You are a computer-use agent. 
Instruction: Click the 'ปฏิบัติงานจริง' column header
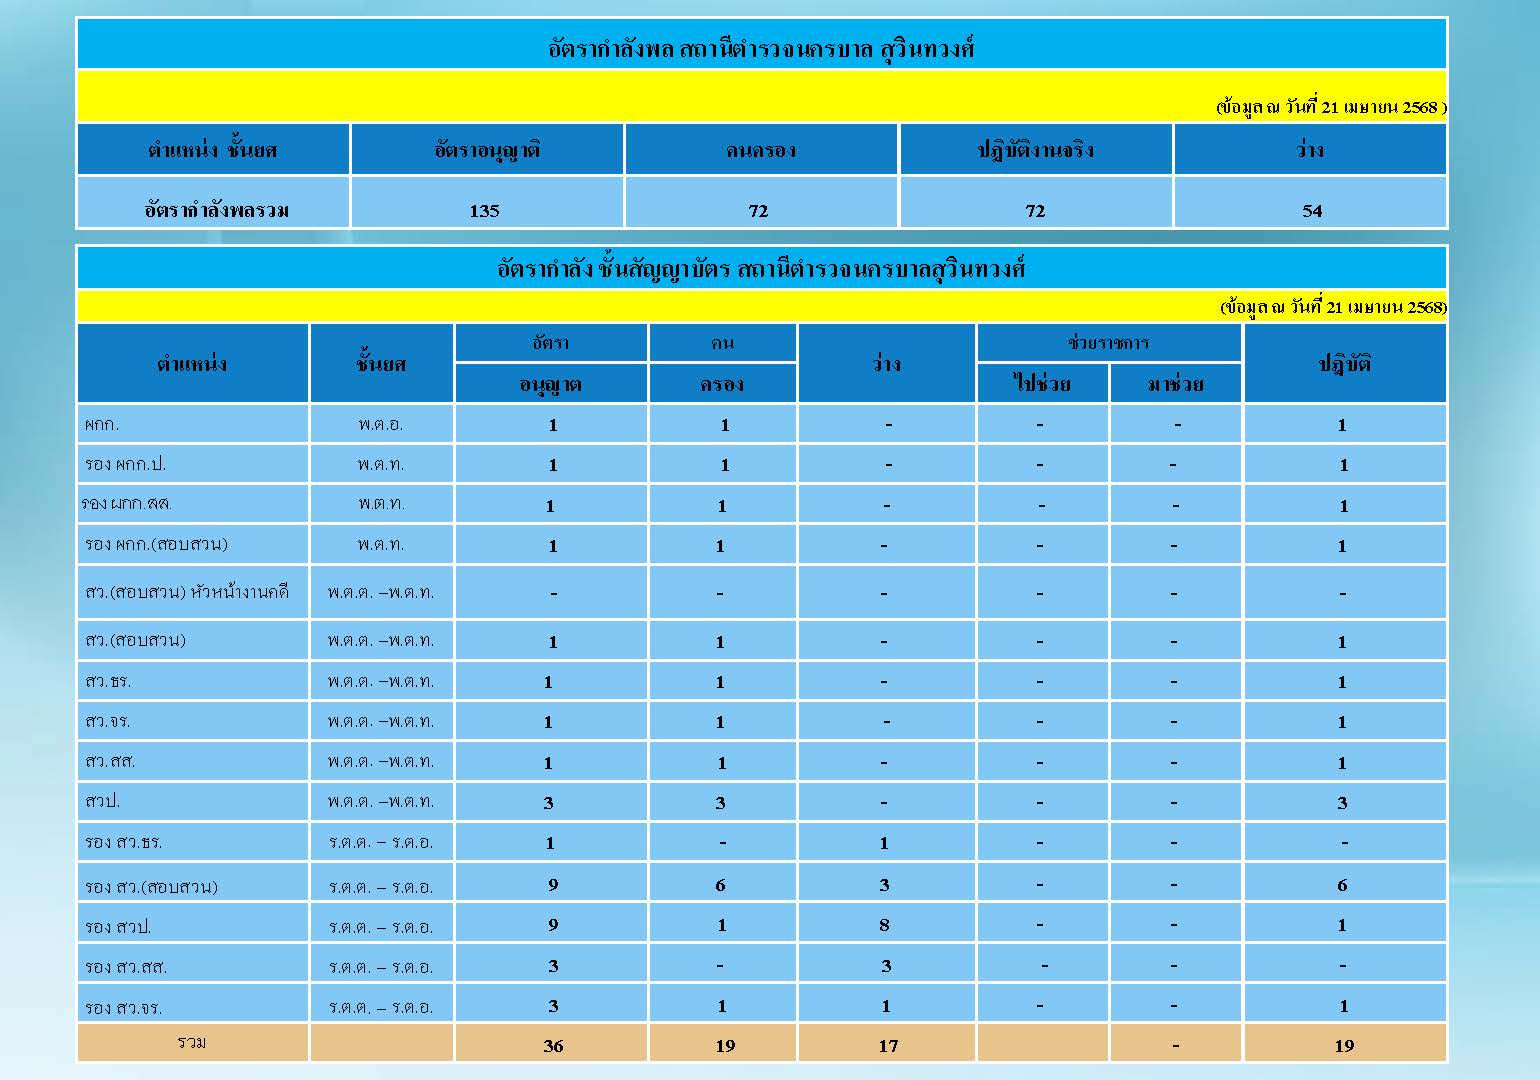(x=1035, y=150)
